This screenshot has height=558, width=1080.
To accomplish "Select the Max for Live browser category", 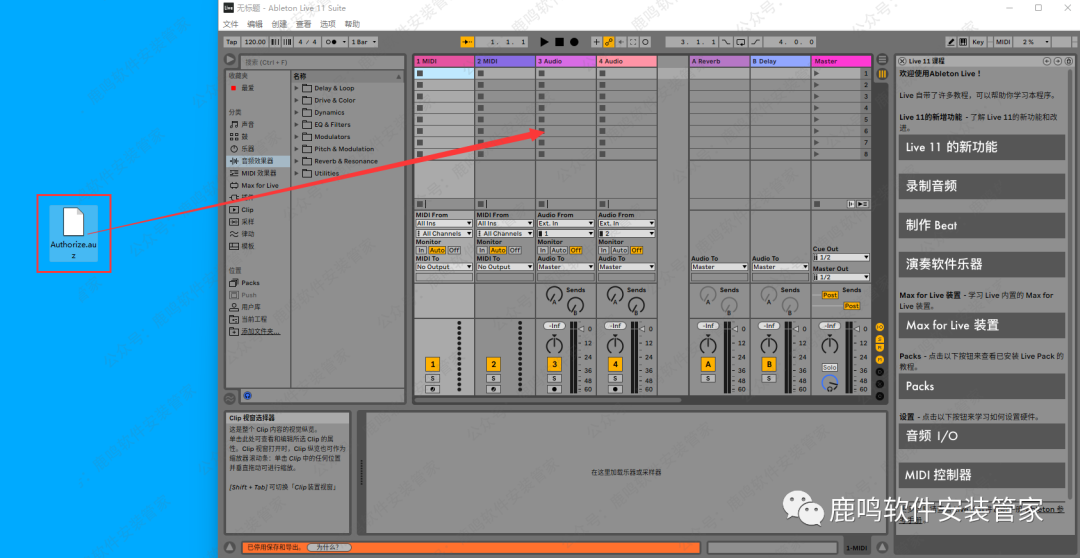I will point(259,185).
